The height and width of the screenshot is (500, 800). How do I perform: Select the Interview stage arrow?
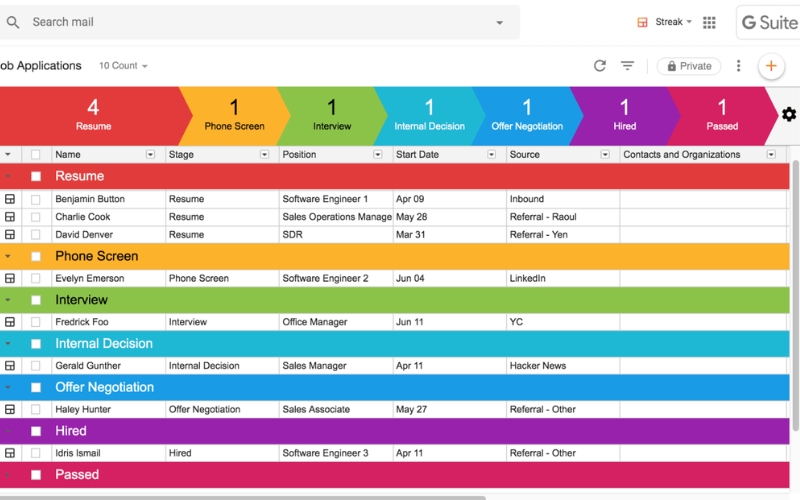pos(332,116)
